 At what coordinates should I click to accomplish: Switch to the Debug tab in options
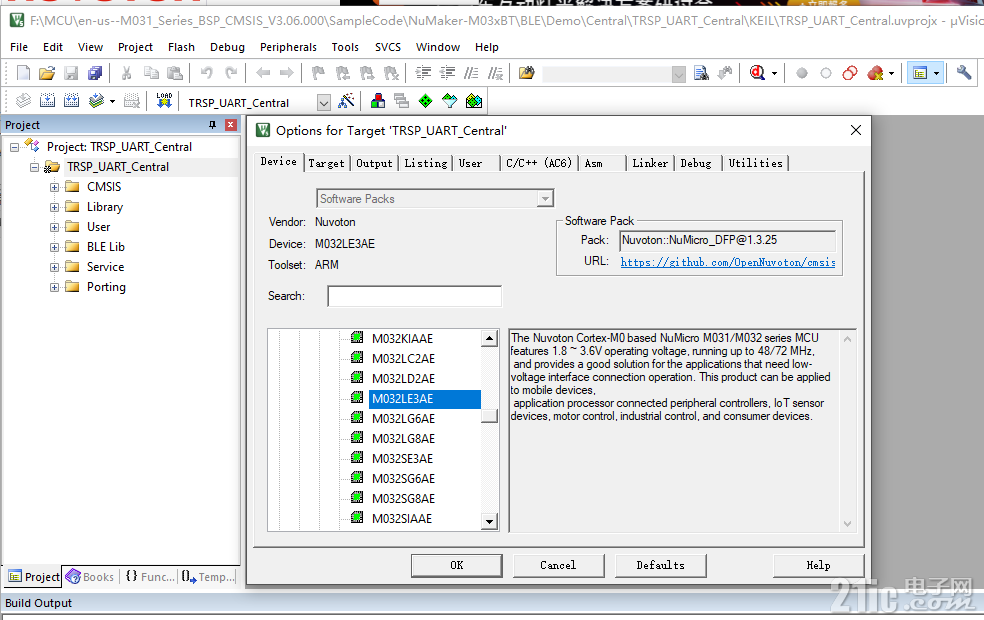pos(696,163)
